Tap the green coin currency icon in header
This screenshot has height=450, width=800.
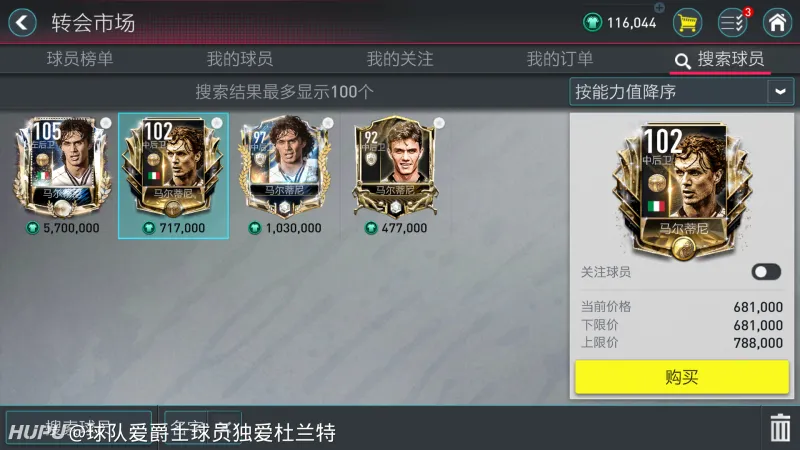592,22
